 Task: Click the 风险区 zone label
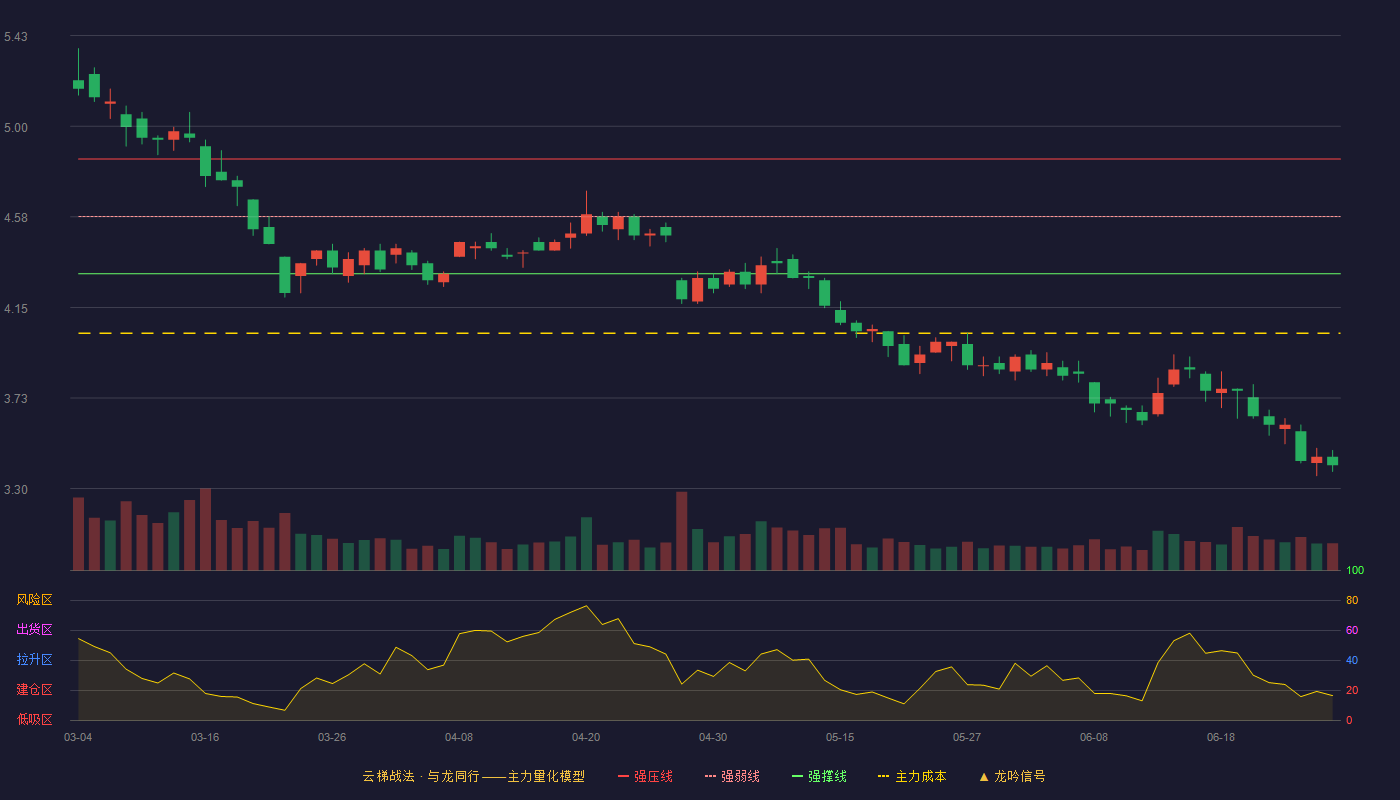[x=34, y=600]
